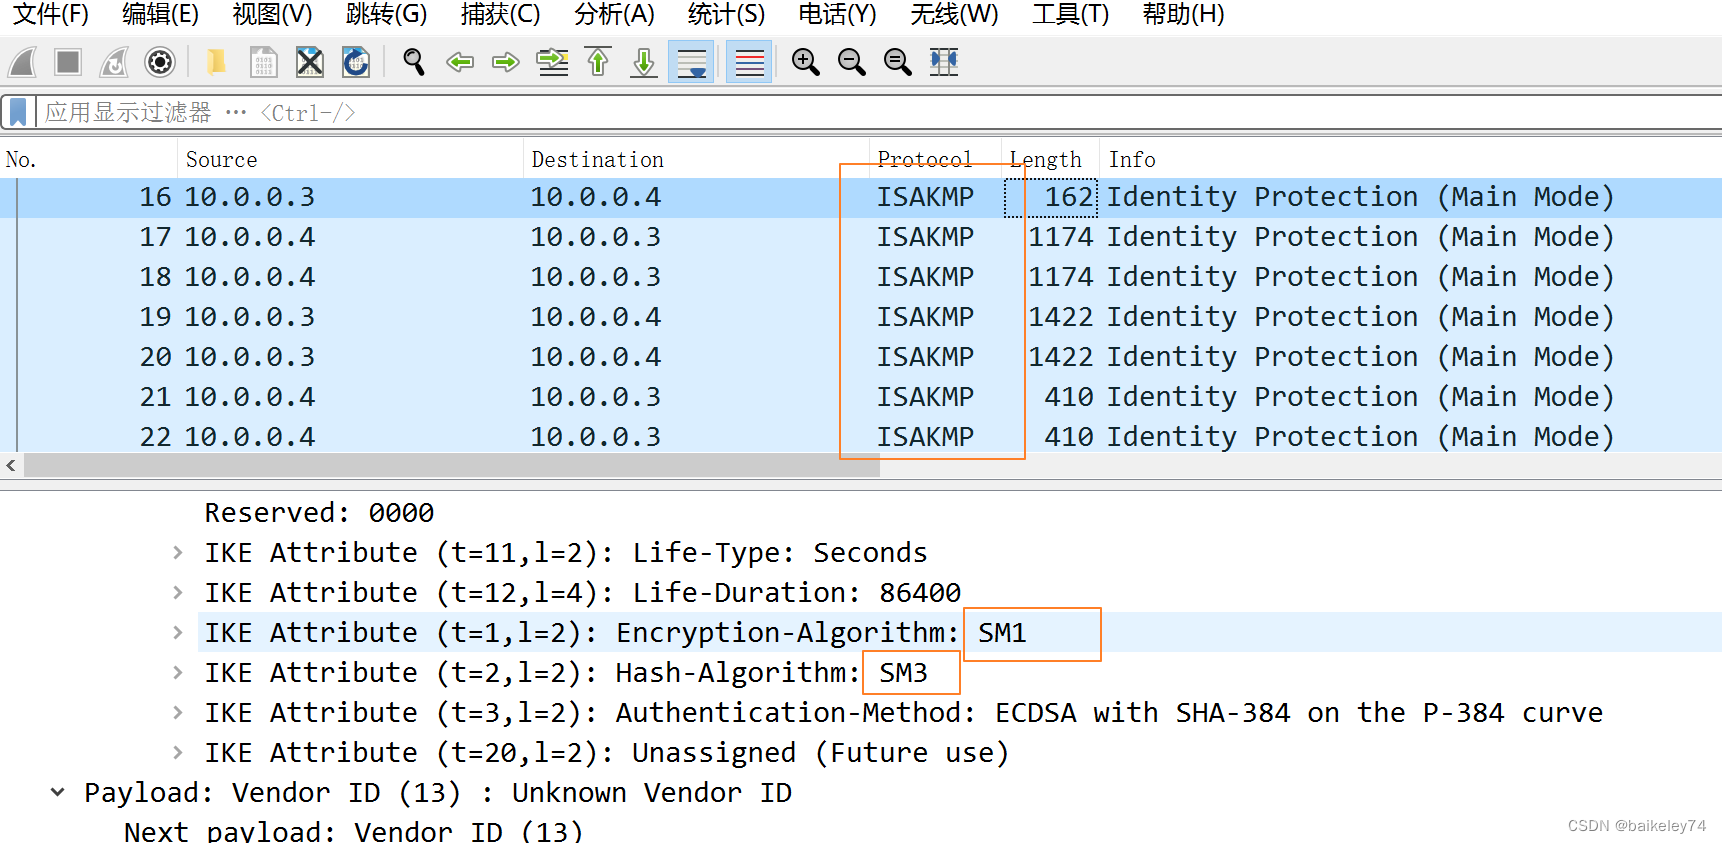The image size is (1722, 843).
Task: Expand the Life-Type: Seconds attribute
Action: click(x=177, y=552)
